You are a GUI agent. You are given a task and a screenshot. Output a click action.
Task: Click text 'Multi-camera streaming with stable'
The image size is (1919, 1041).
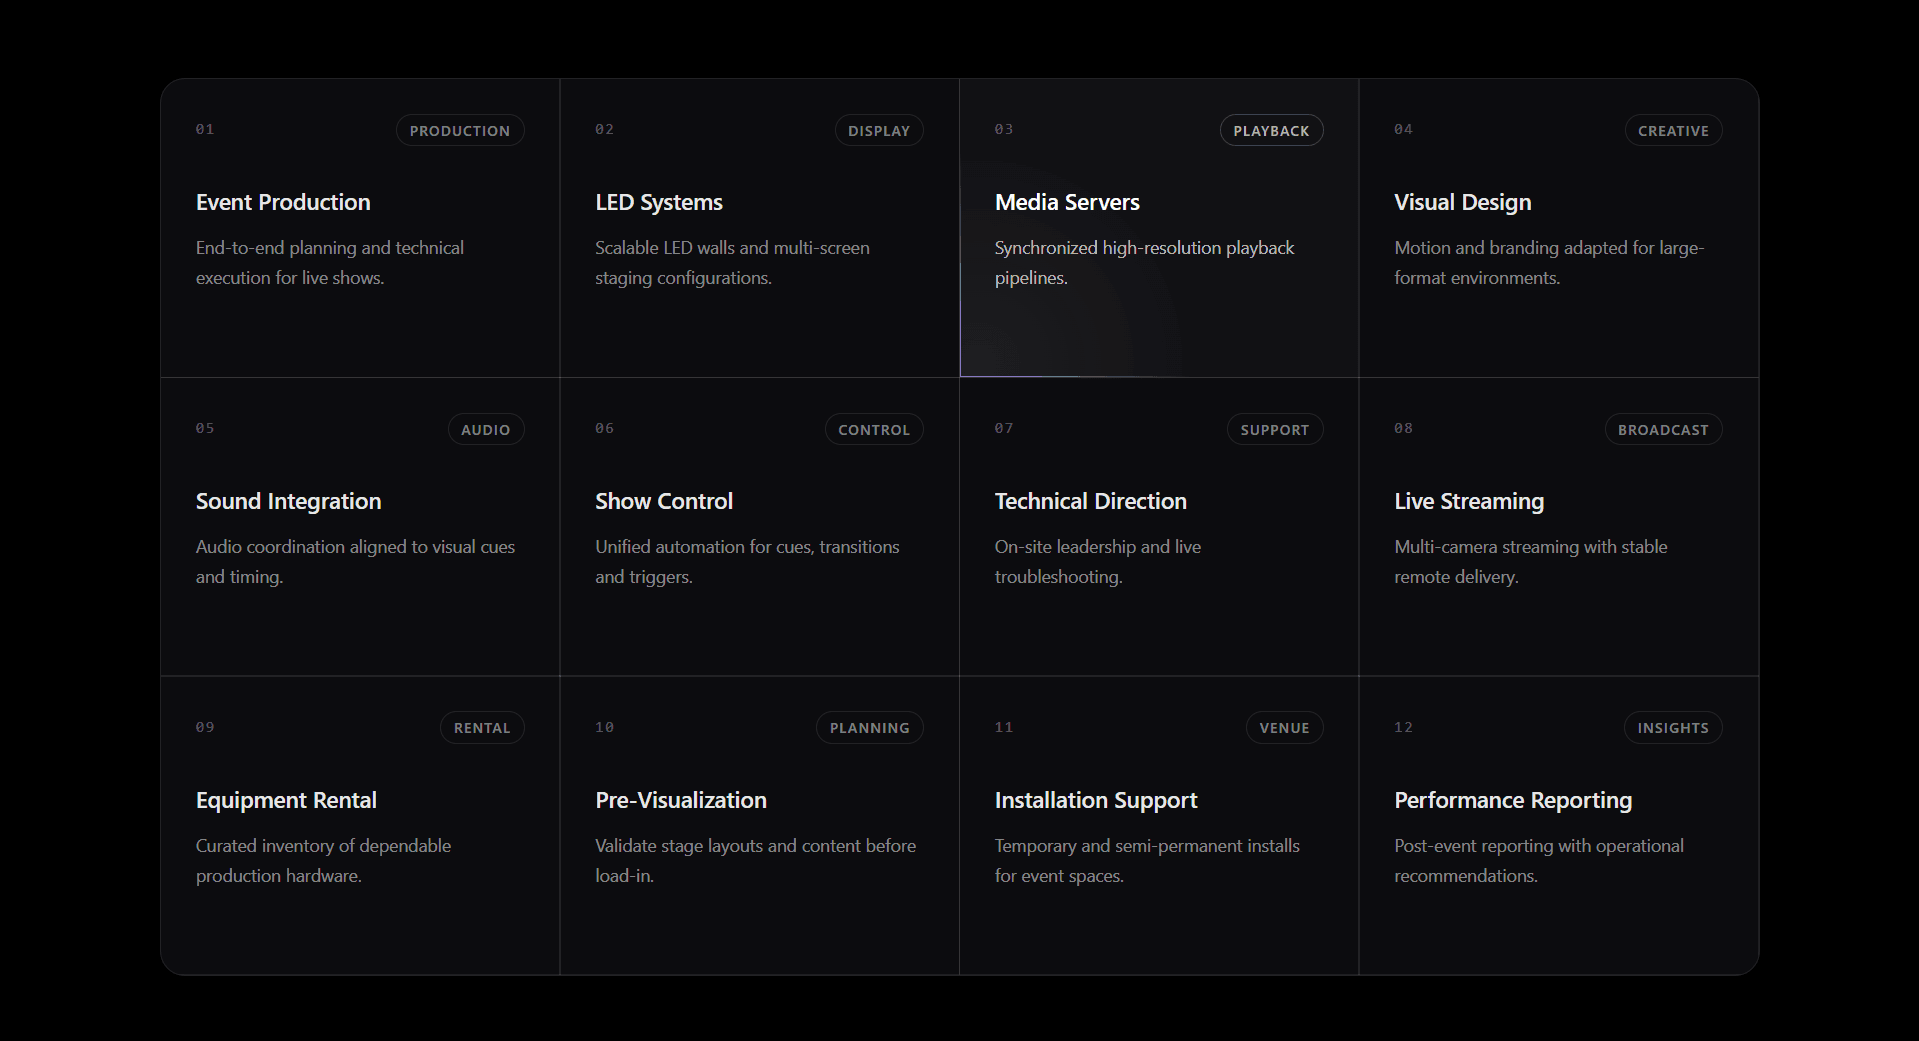click(x=1531, y=547)
